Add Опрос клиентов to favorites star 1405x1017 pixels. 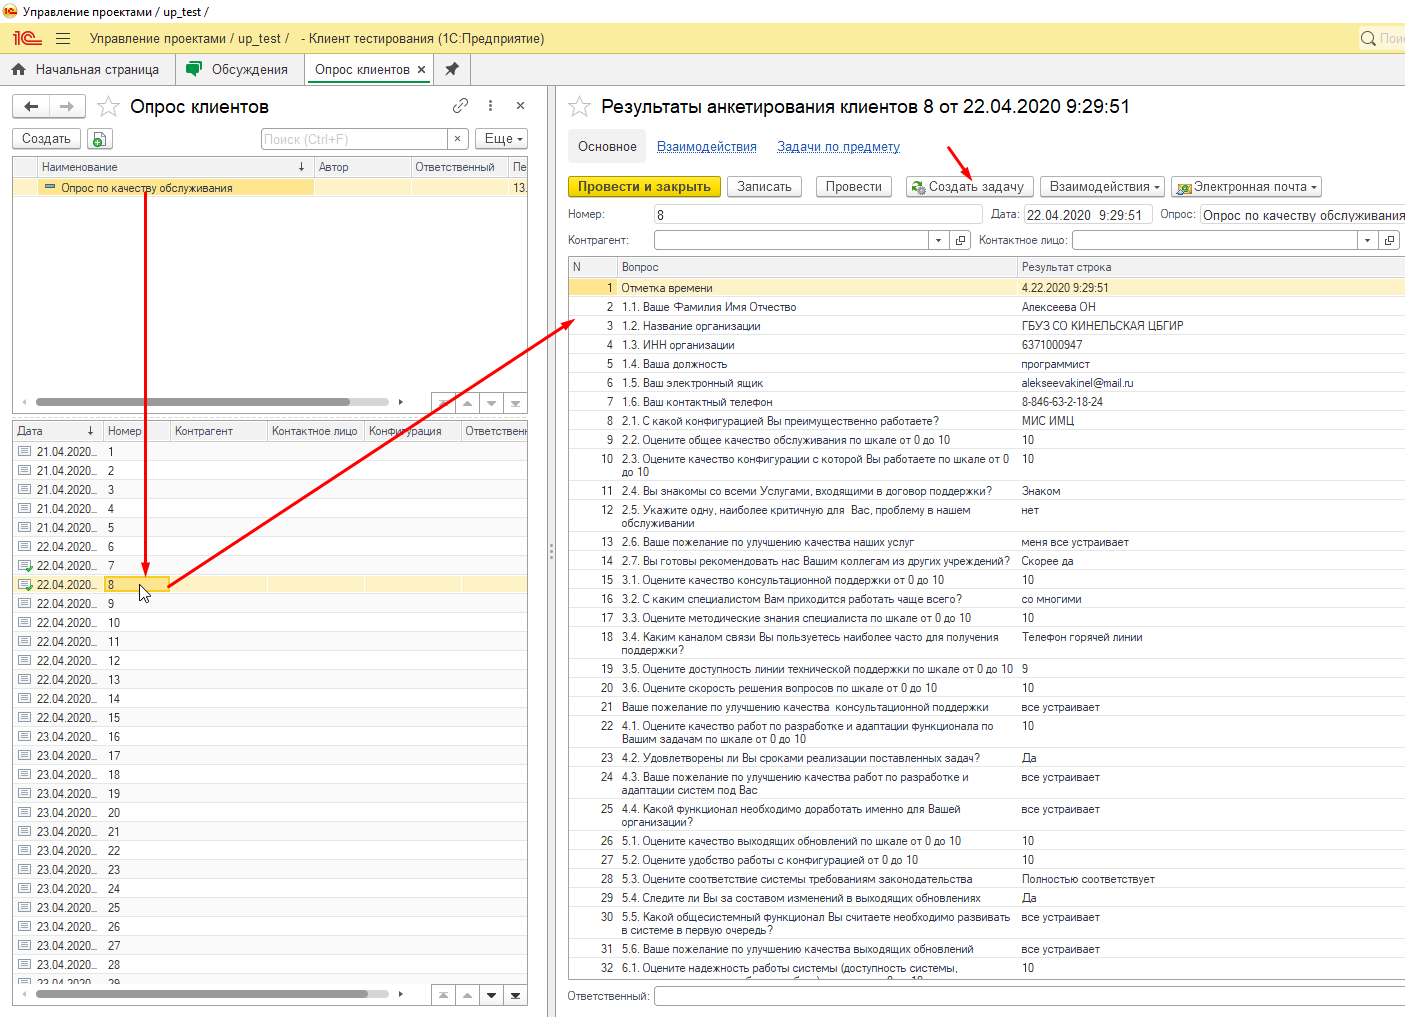[109, 107]
